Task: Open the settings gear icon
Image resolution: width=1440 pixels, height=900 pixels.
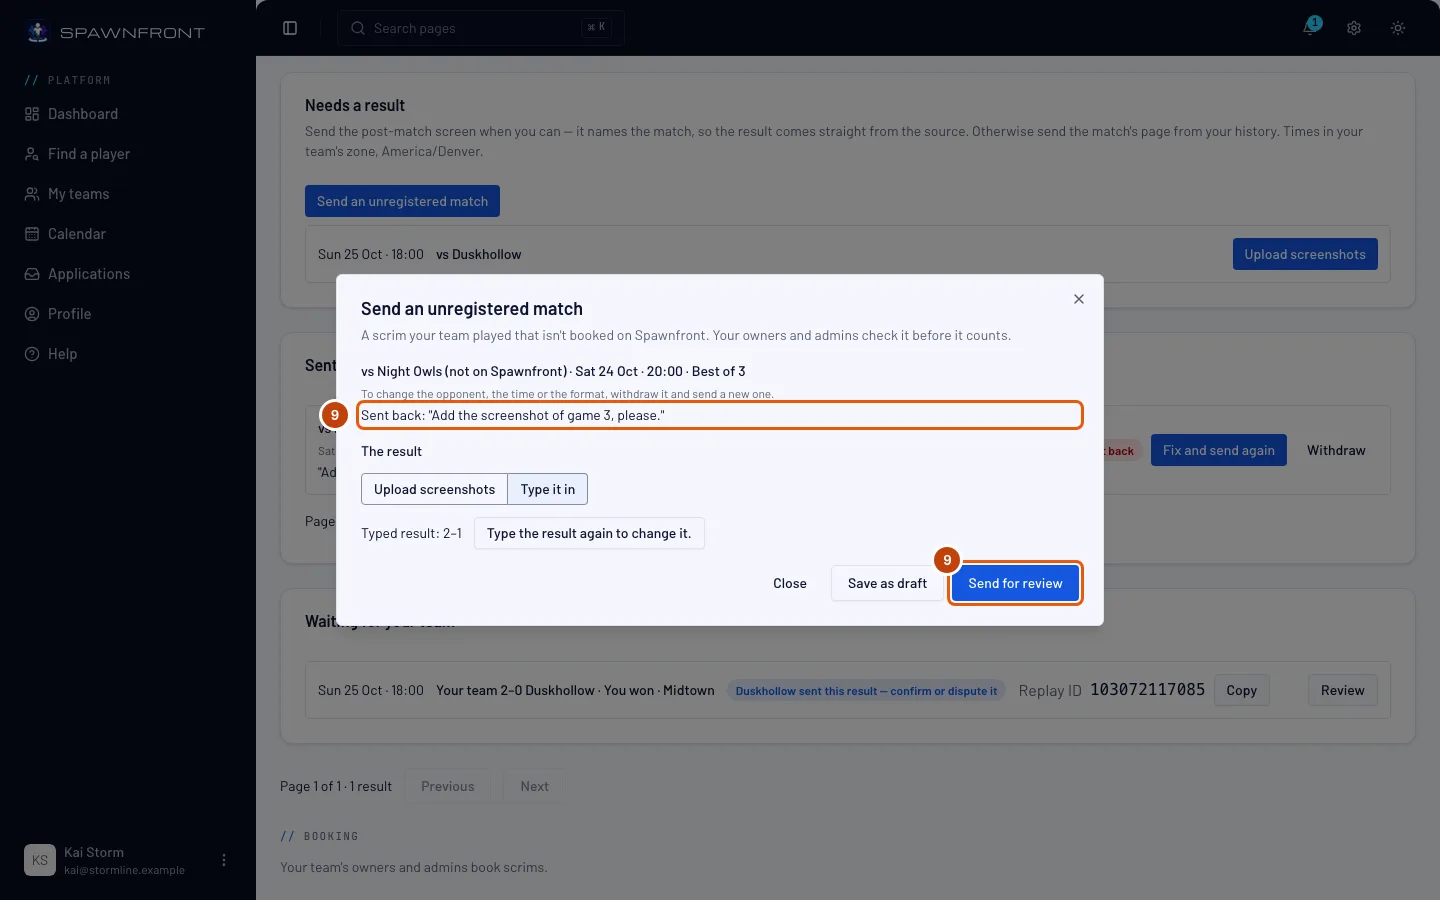Action: (x=1354, y=28)
